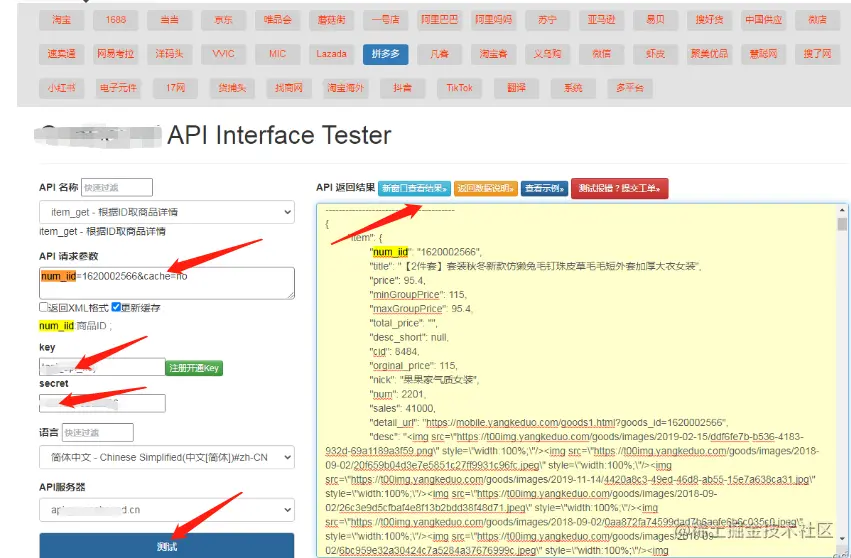
Task: Open the 抖音 platform tab
Action: [x=402, y=88]
